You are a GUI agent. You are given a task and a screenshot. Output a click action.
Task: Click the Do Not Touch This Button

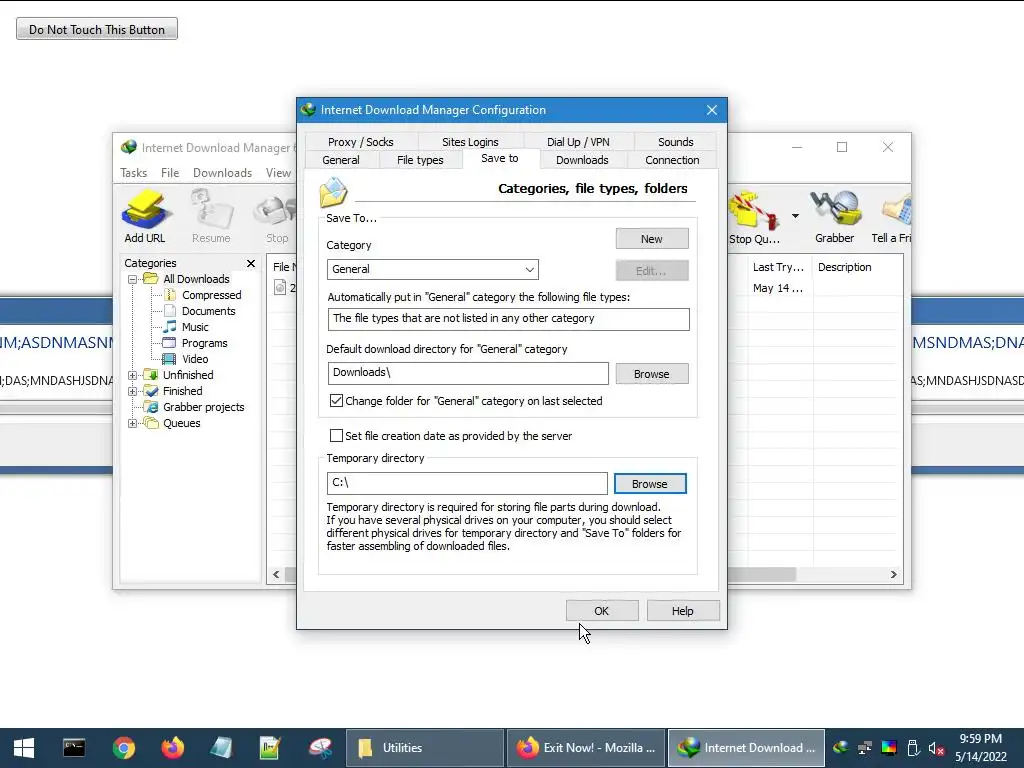tap(97, 29)
